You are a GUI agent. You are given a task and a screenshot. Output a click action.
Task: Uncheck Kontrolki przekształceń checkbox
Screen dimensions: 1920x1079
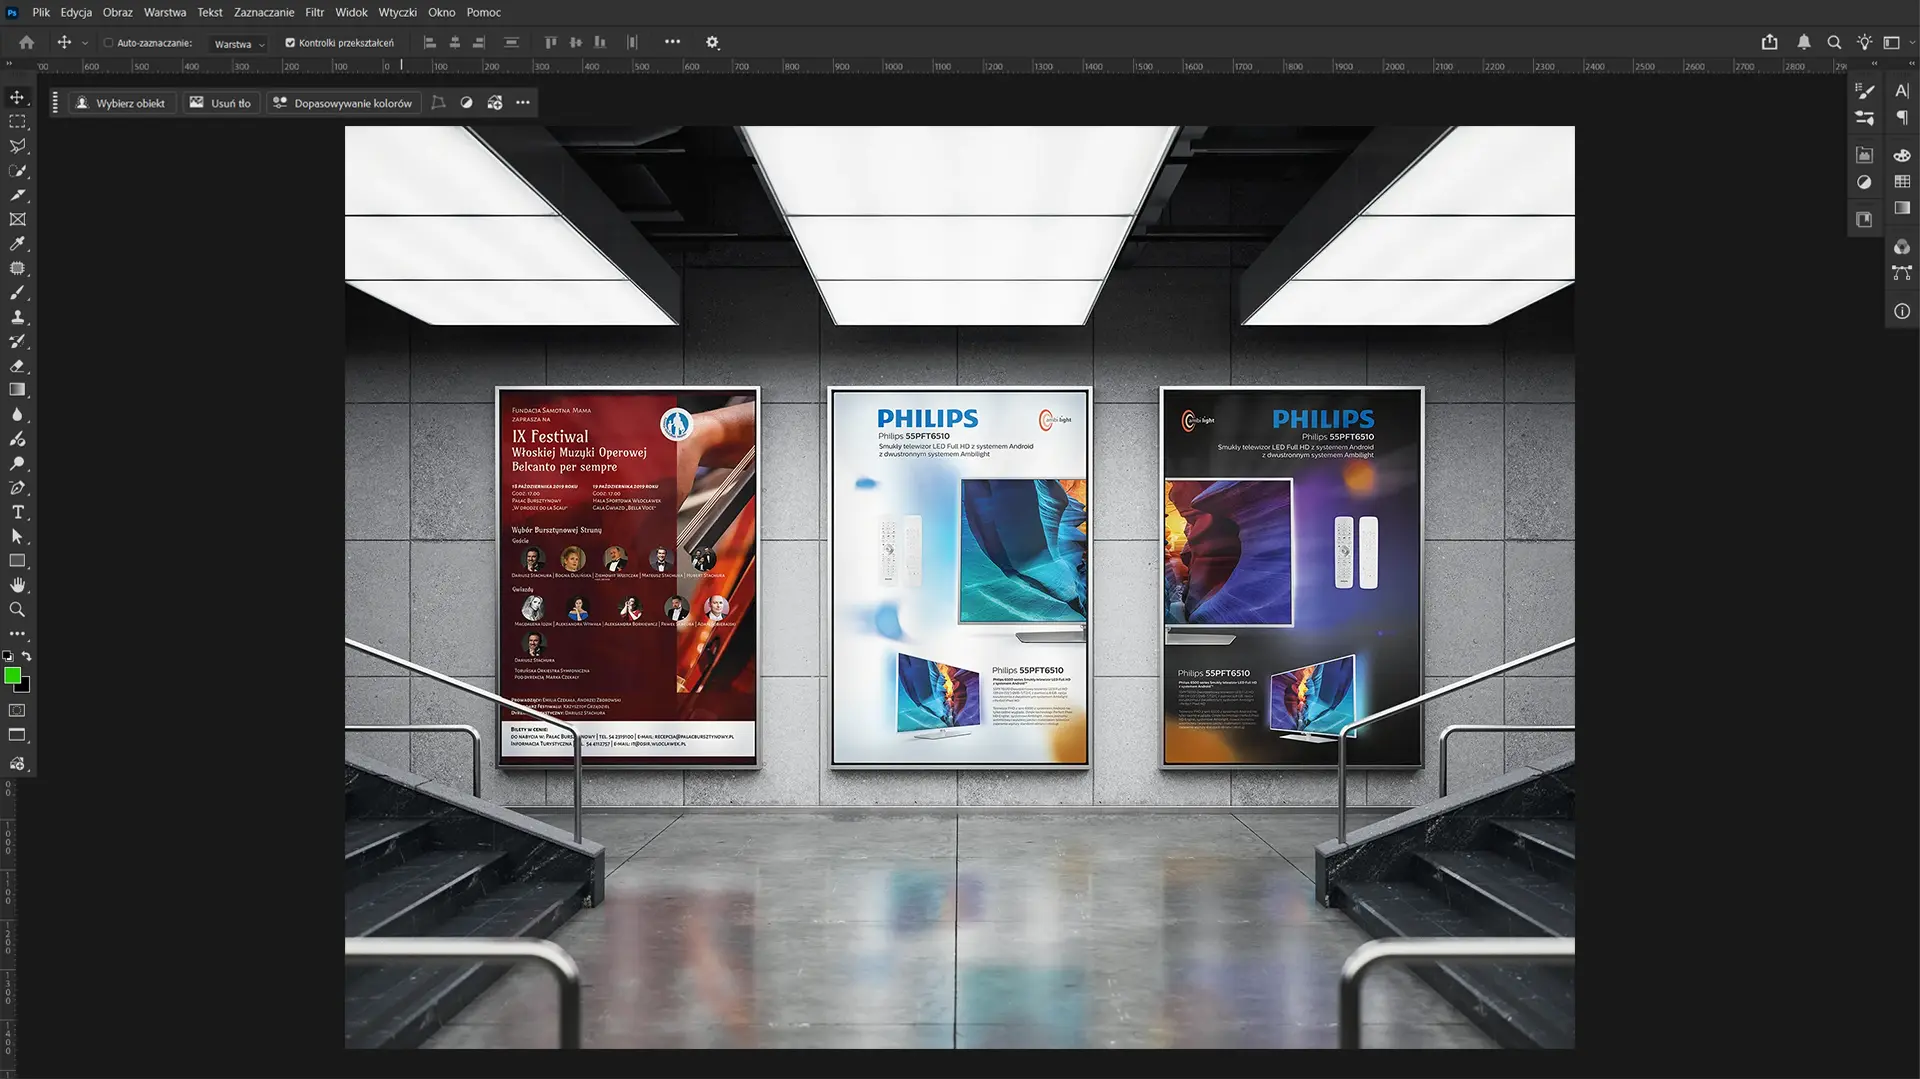click(290, 43)
